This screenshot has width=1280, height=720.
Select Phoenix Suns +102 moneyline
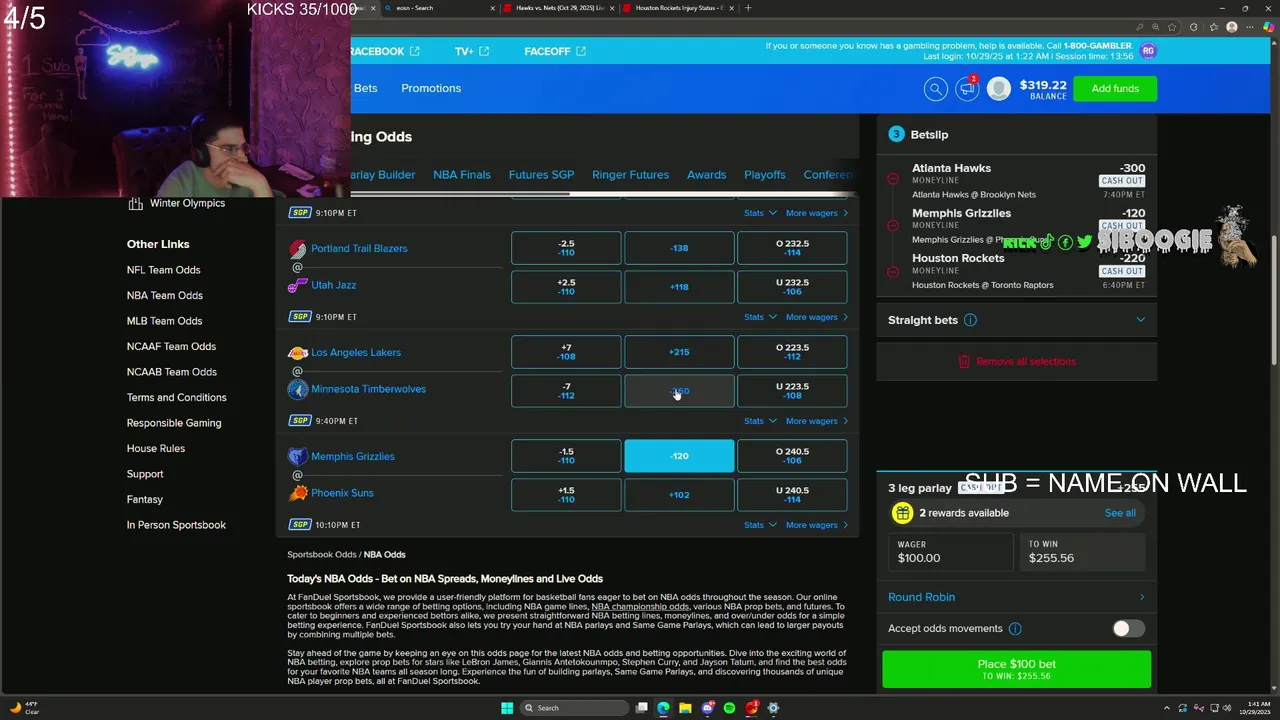(x=679, y=495)
